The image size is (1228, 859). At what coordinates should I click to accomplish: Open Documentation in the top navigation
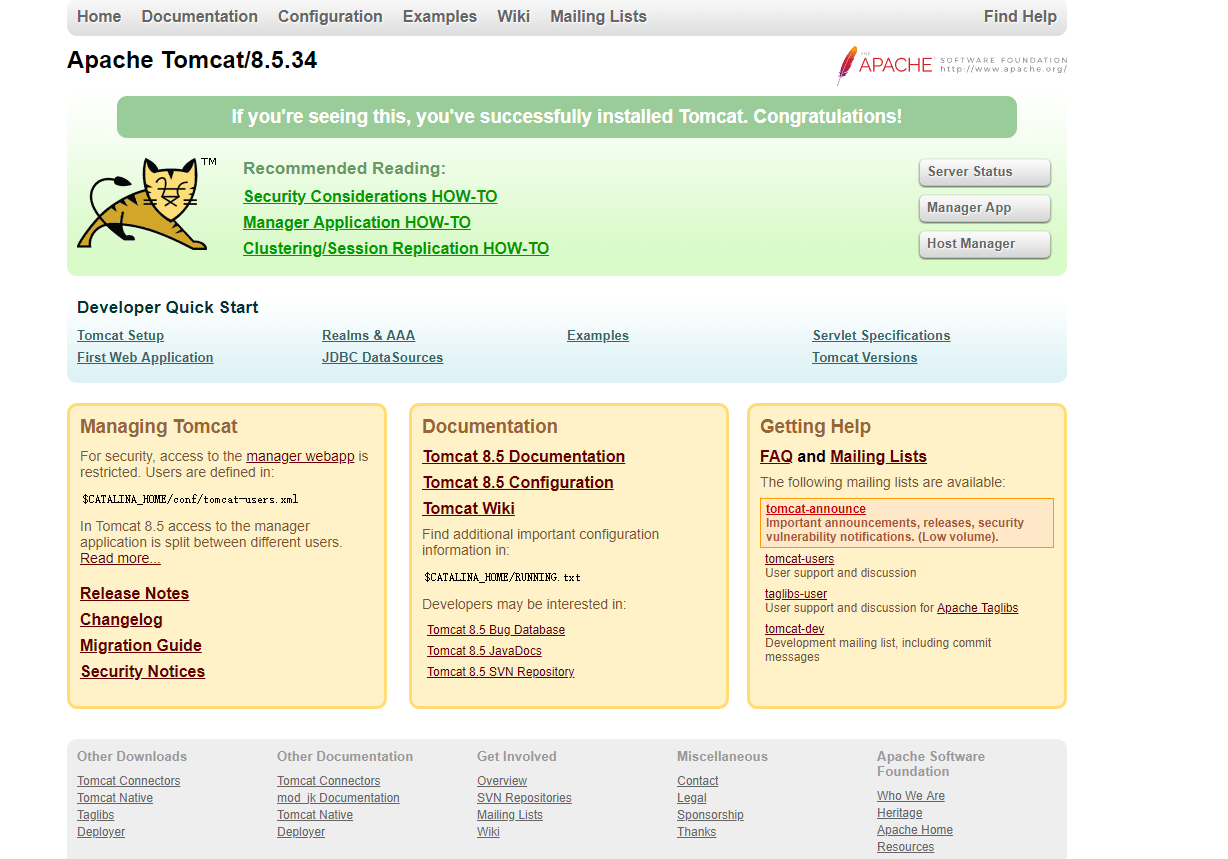click(x=200, y=16)
